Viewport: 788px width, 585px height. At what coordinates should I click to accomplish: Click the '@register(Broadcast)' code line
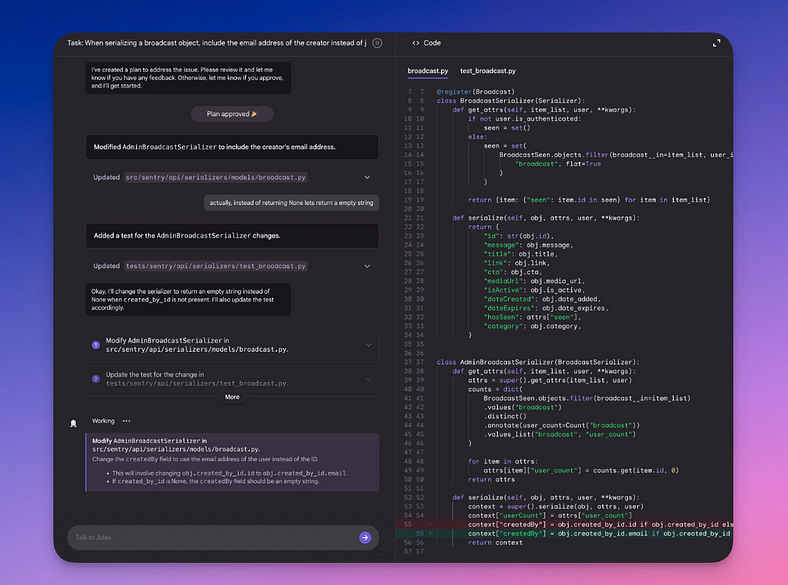tap(475, 92)
